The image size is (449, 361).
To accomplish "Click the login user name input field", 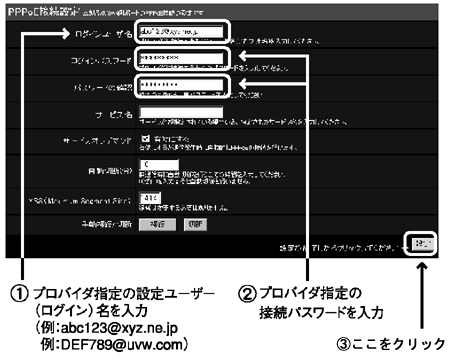I will [x=181, y=31].
